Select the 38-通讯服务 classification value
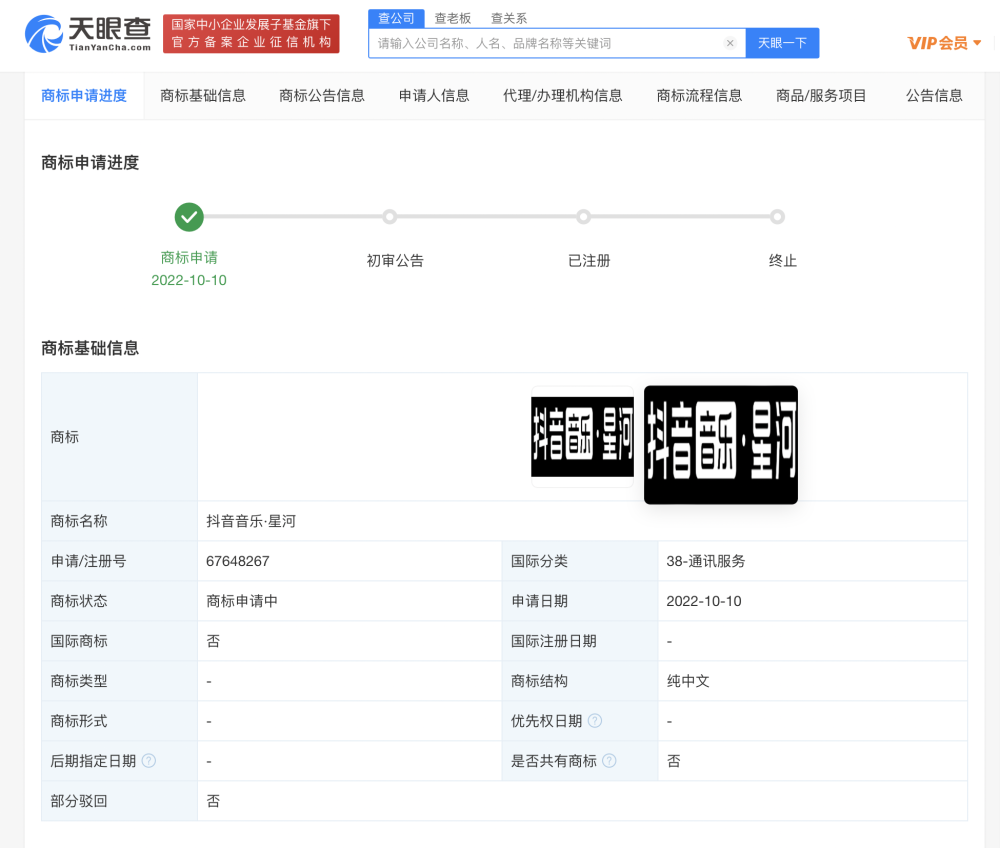This screenshot has height=848, width=1000. (x=706, y=561)
